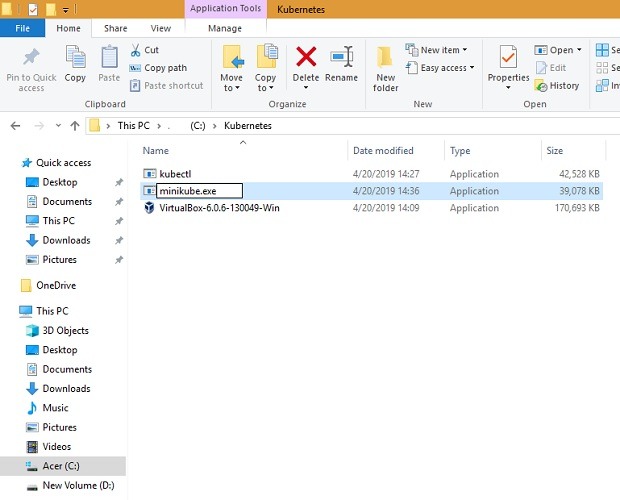620x500 pixels.
Task: Click the Copy icon in Clipboard group
Action: click(75, 58)
